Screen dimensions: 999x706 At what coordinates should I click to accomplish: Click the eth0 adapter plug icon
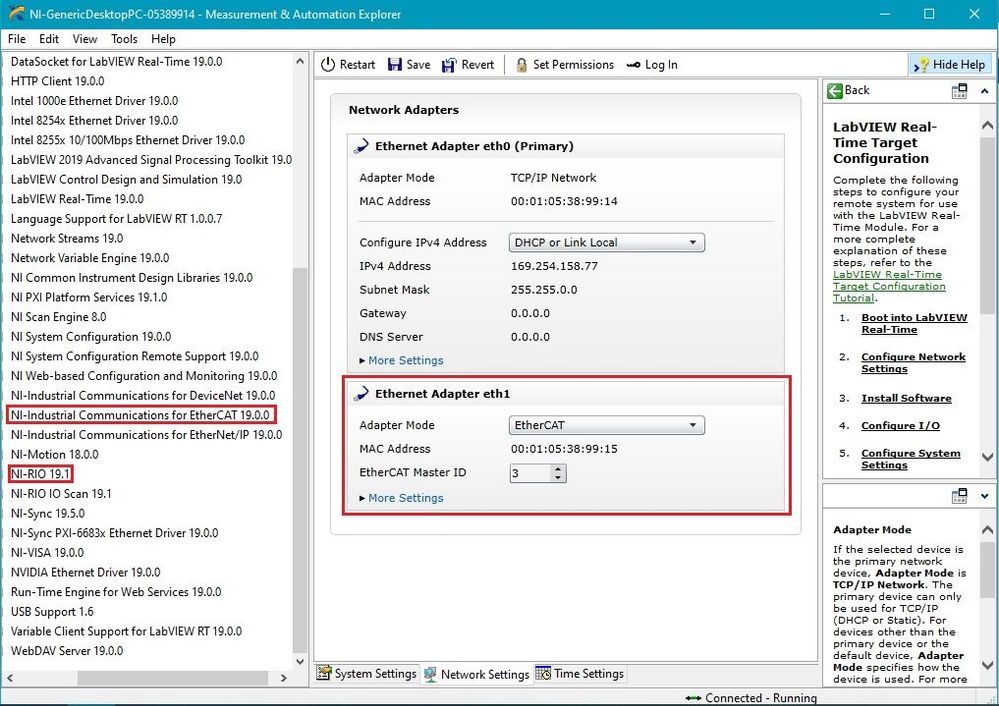point(361,146)
